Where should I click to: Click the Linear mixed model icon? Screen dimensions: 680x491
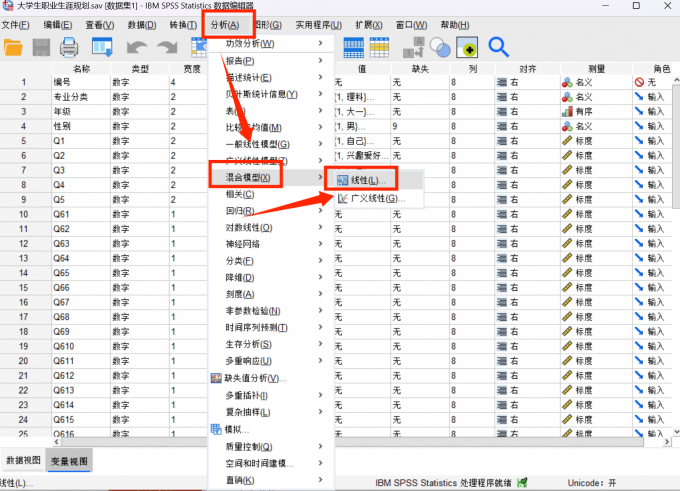343,180
